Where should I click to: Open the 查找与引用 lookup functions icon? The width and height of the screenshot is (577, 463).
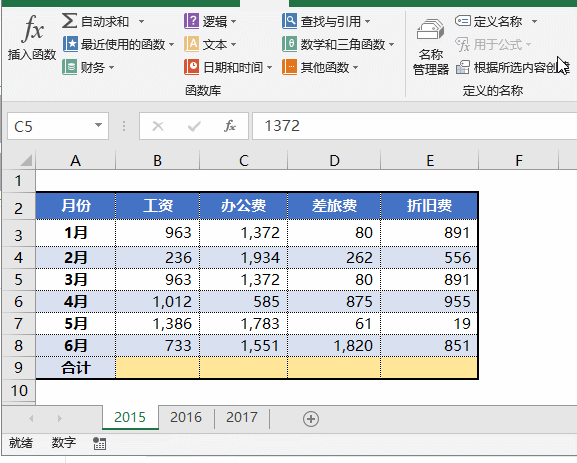pyautogui.click(x=289, y=21)
